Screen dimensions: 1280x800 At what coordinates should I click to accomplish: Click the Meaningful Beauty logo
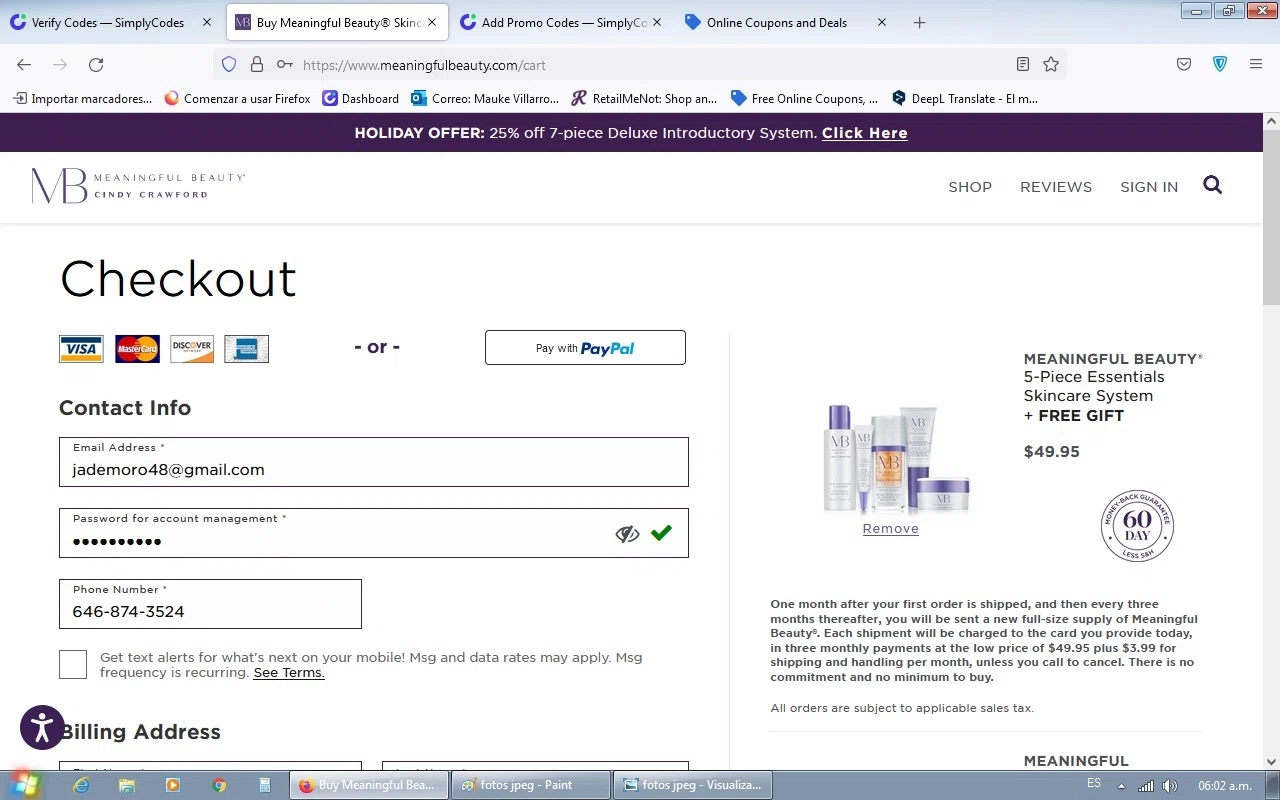pos(138,186)
